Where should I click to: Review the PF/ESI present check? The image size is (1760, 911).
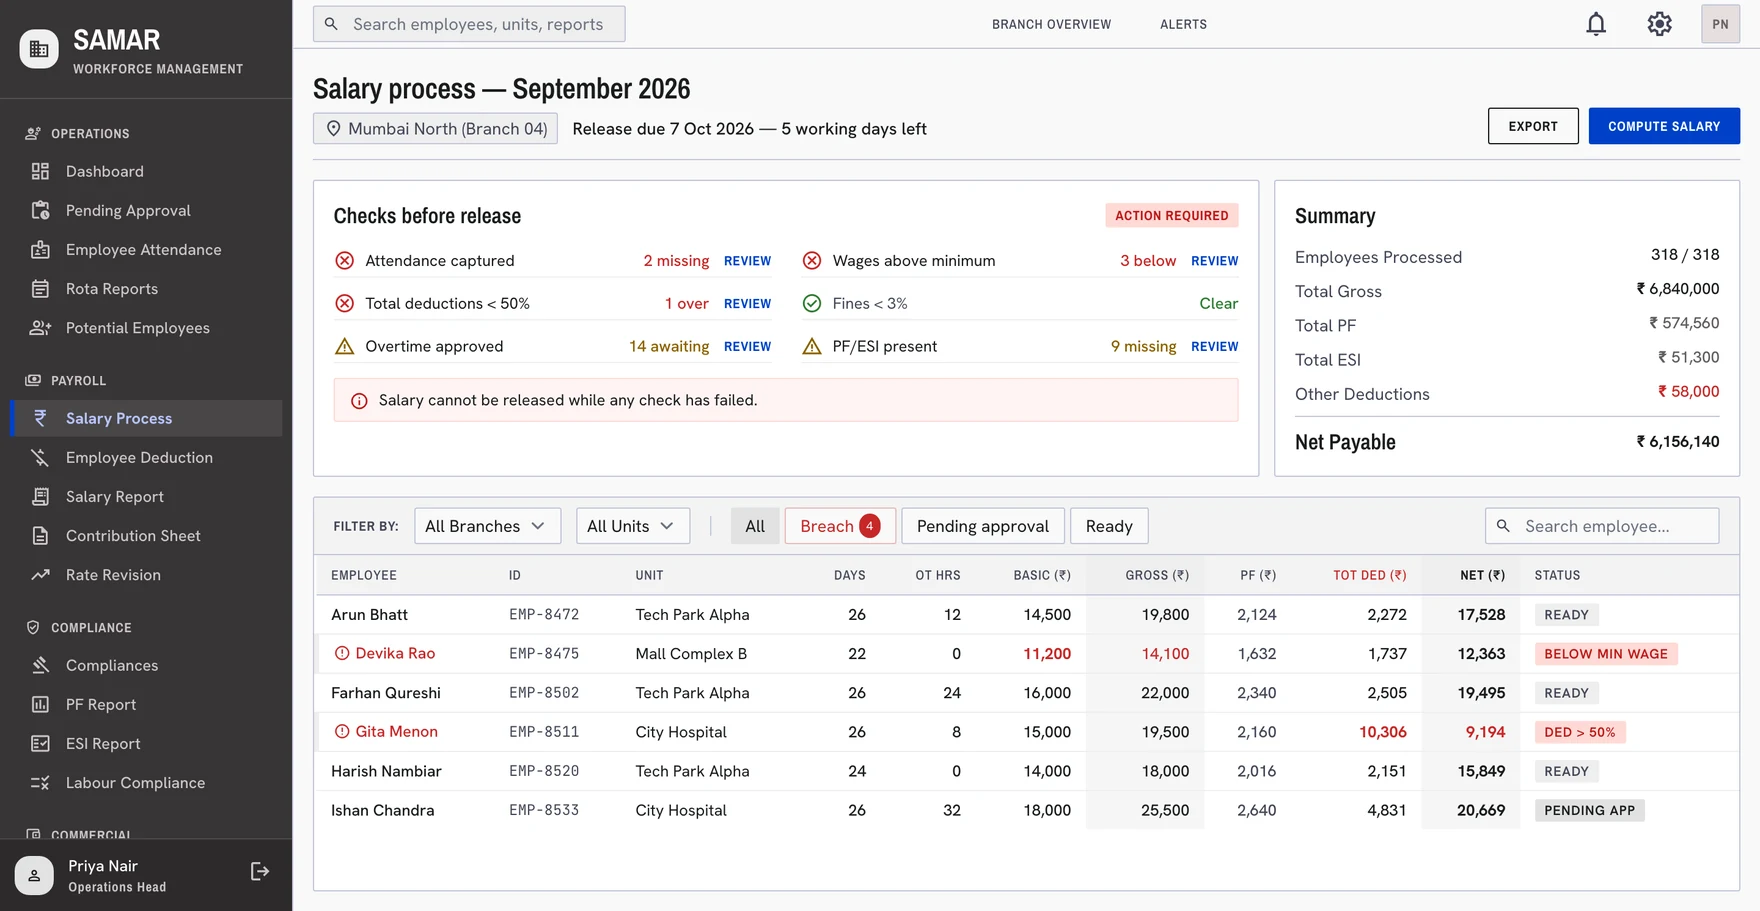coord(1214,347)
